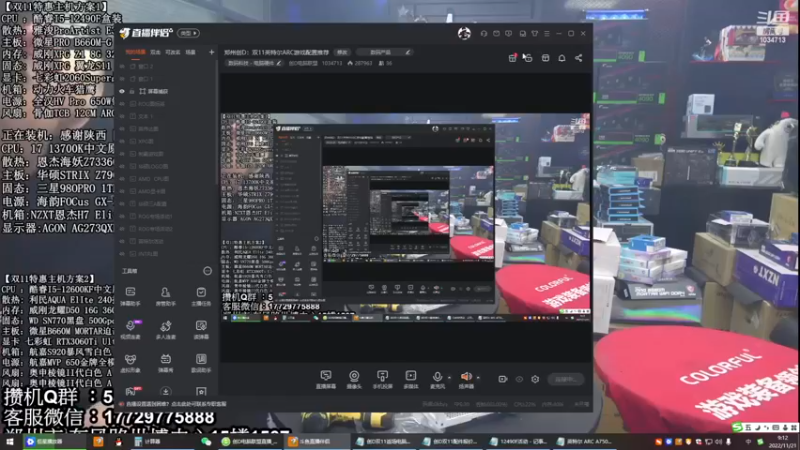The width and height of the screenshot is (800, 450).
Task: Open the ARC A750 Notepad taskbar item
Action: tap(584, 442)
